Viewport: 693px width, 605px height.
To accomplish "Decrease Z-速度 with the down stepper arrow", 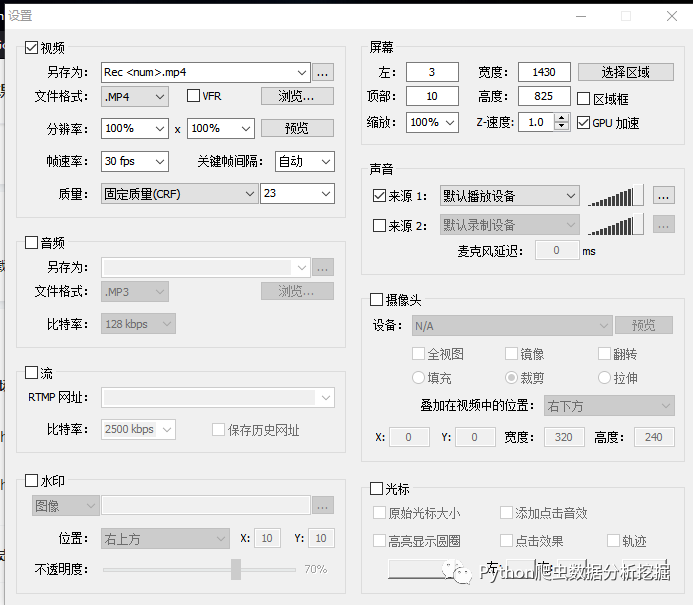I will click(561, 127).
